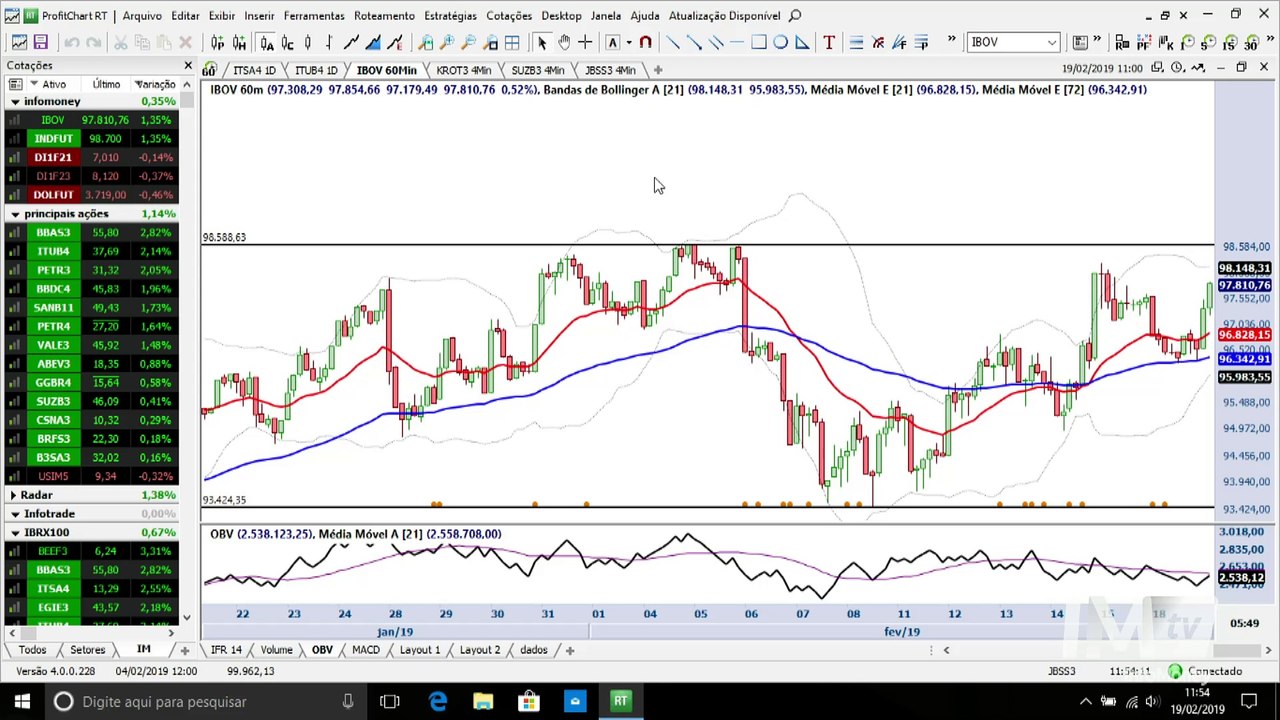This screenshot has width=1280, height=720.
Task: Toggle the magnet snap tool
Action: 645,42
